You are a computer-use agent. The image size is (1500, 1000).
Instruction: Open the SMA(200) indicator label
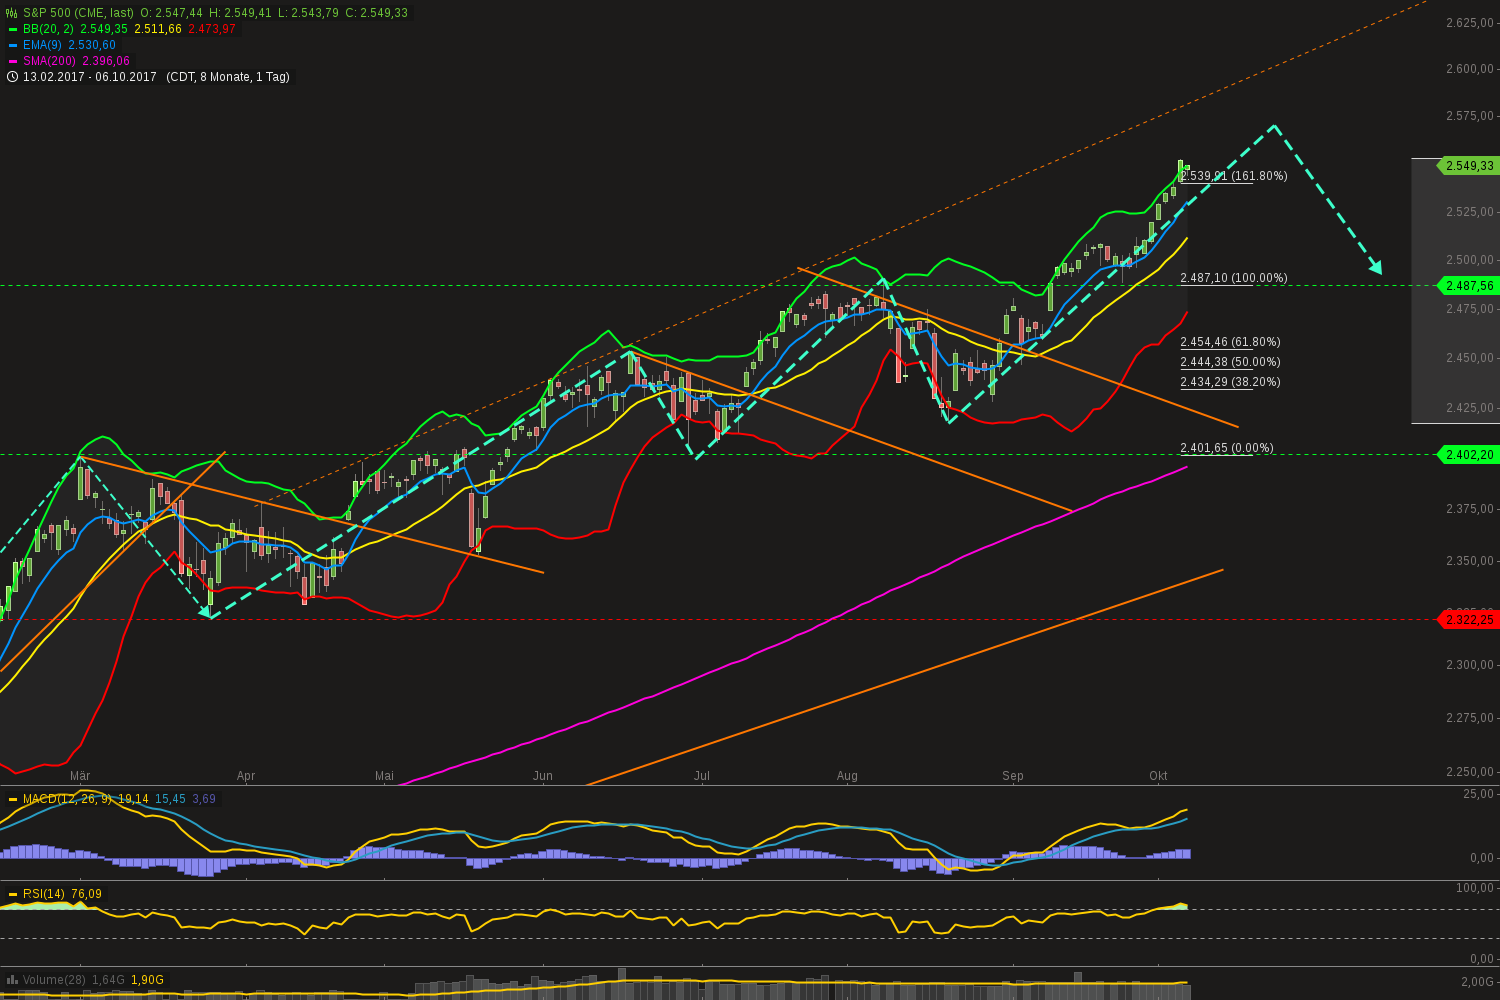(49, 61)
